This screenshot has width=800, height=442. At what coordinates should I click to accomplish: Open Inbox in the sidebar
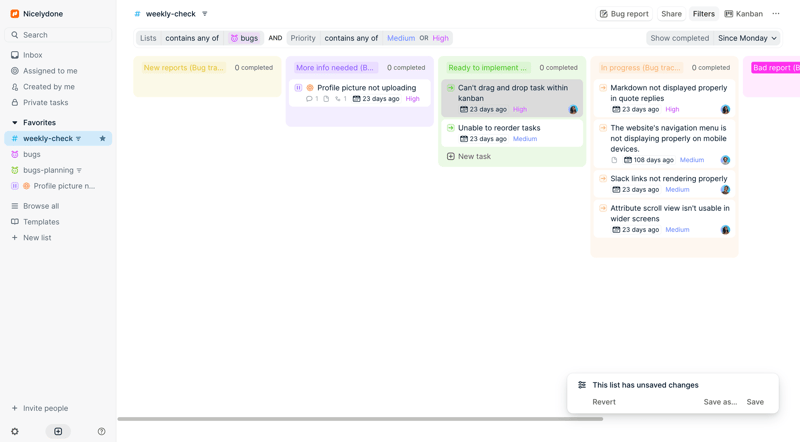pos(58,55)
